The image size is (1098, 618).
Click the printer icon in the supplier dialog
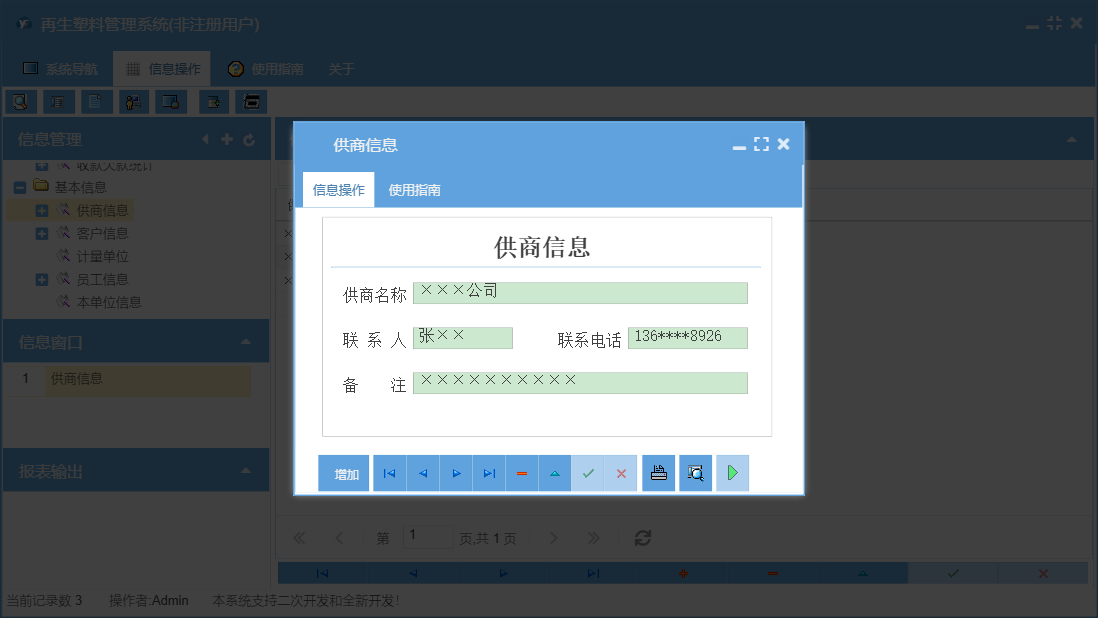pyautogui.click(x=658, y=472)
